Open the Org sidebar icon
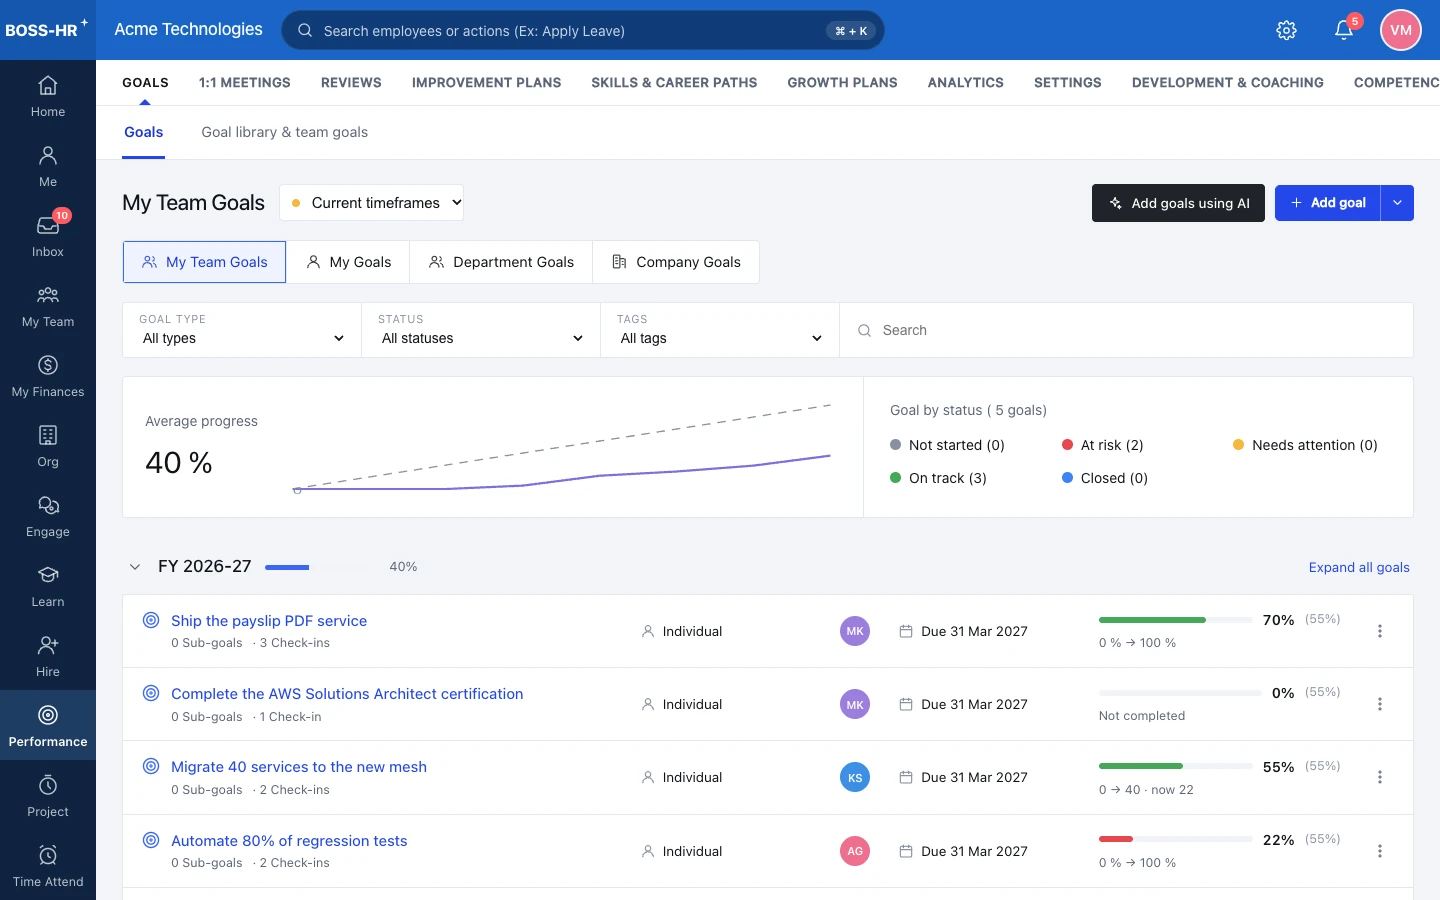Screen dimensions: 1440x900 48,446
